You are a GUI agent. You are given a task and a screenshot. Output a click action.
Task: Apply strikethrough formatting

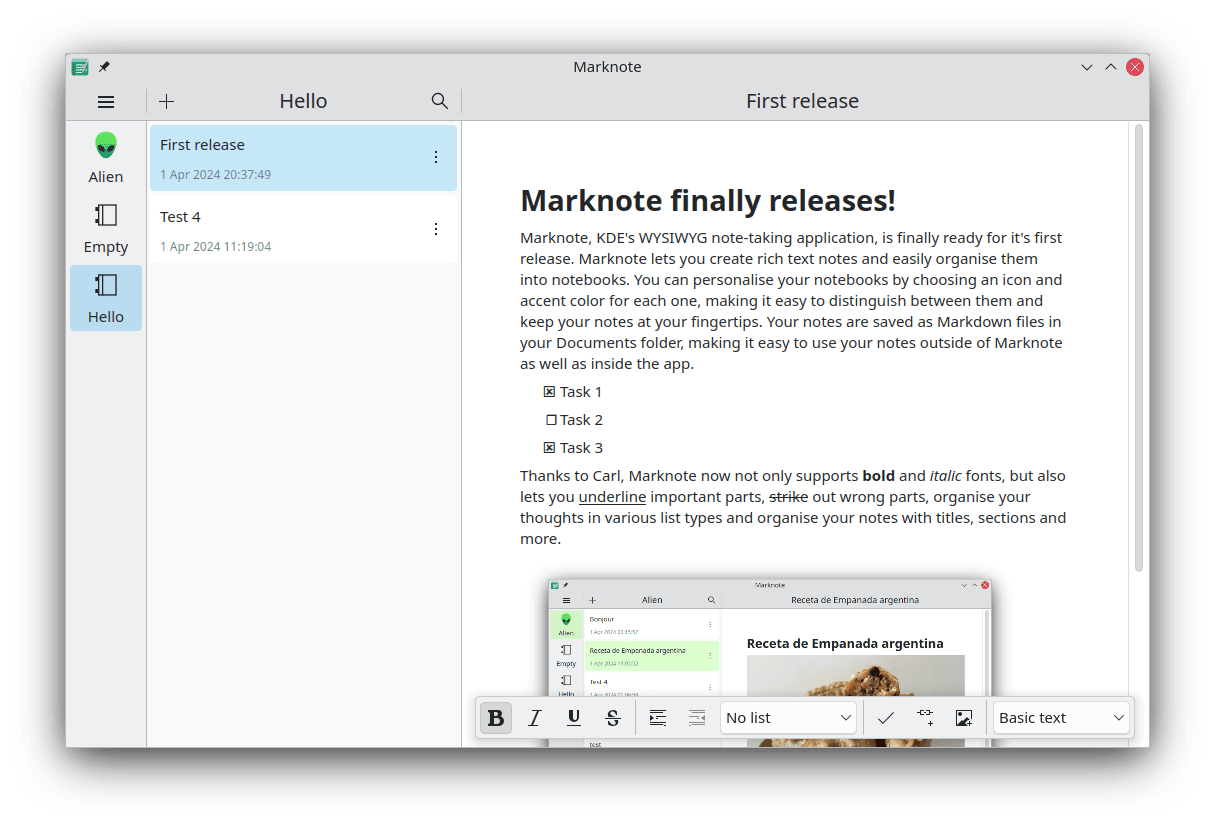613,718
